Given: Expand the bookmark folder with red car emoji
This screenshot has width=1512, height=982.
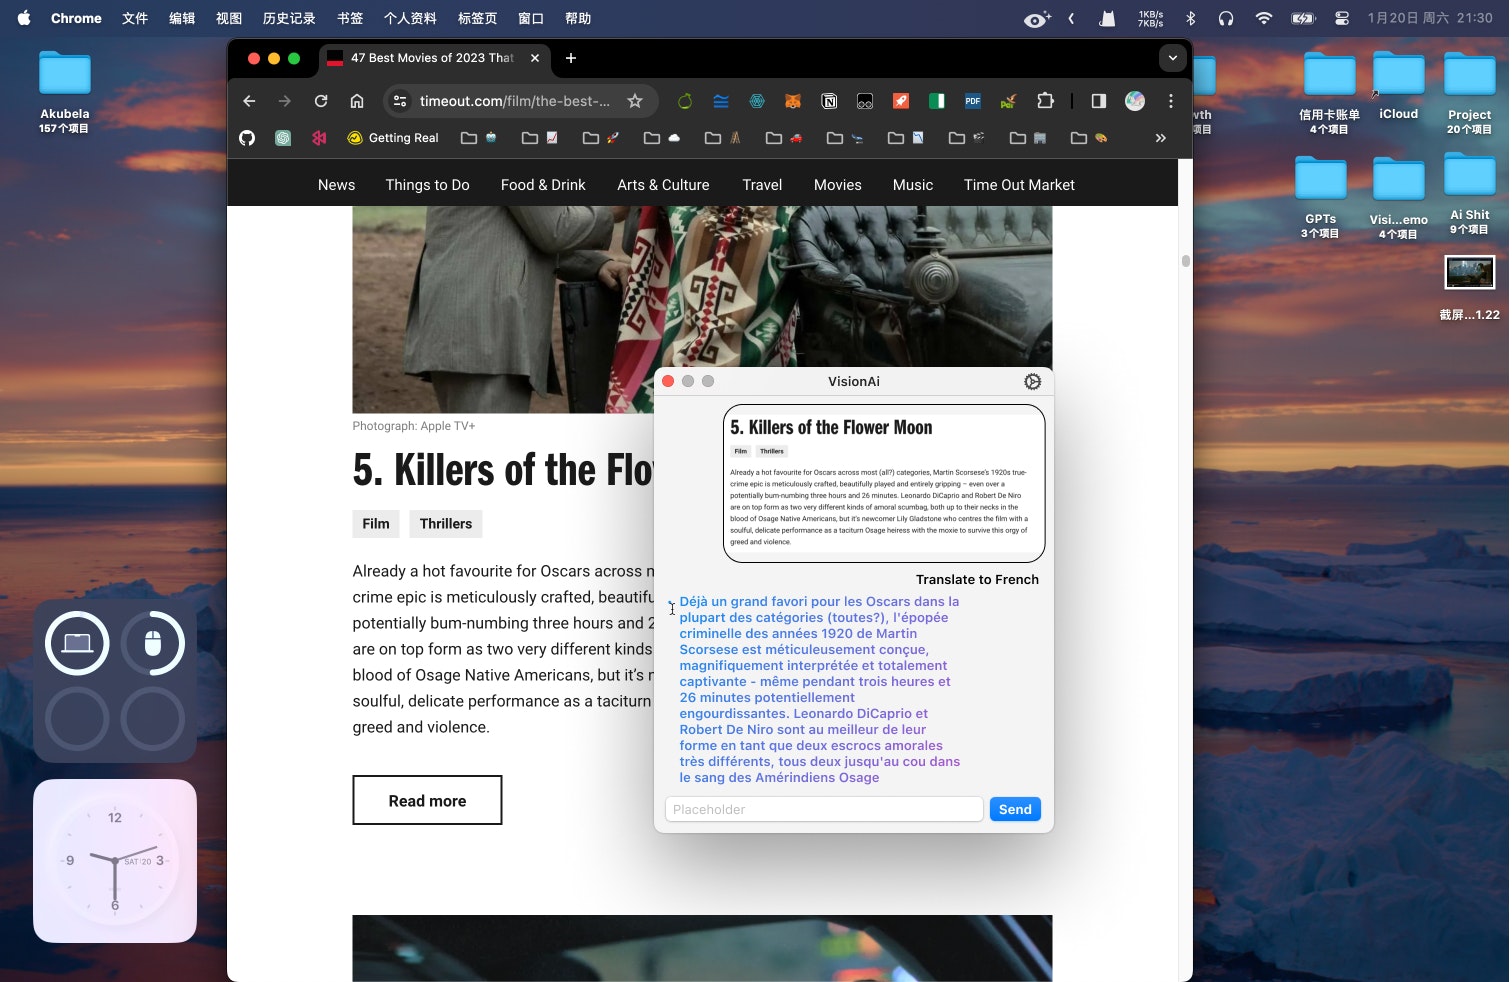Looking at the screenshot, I should [784, 138].
